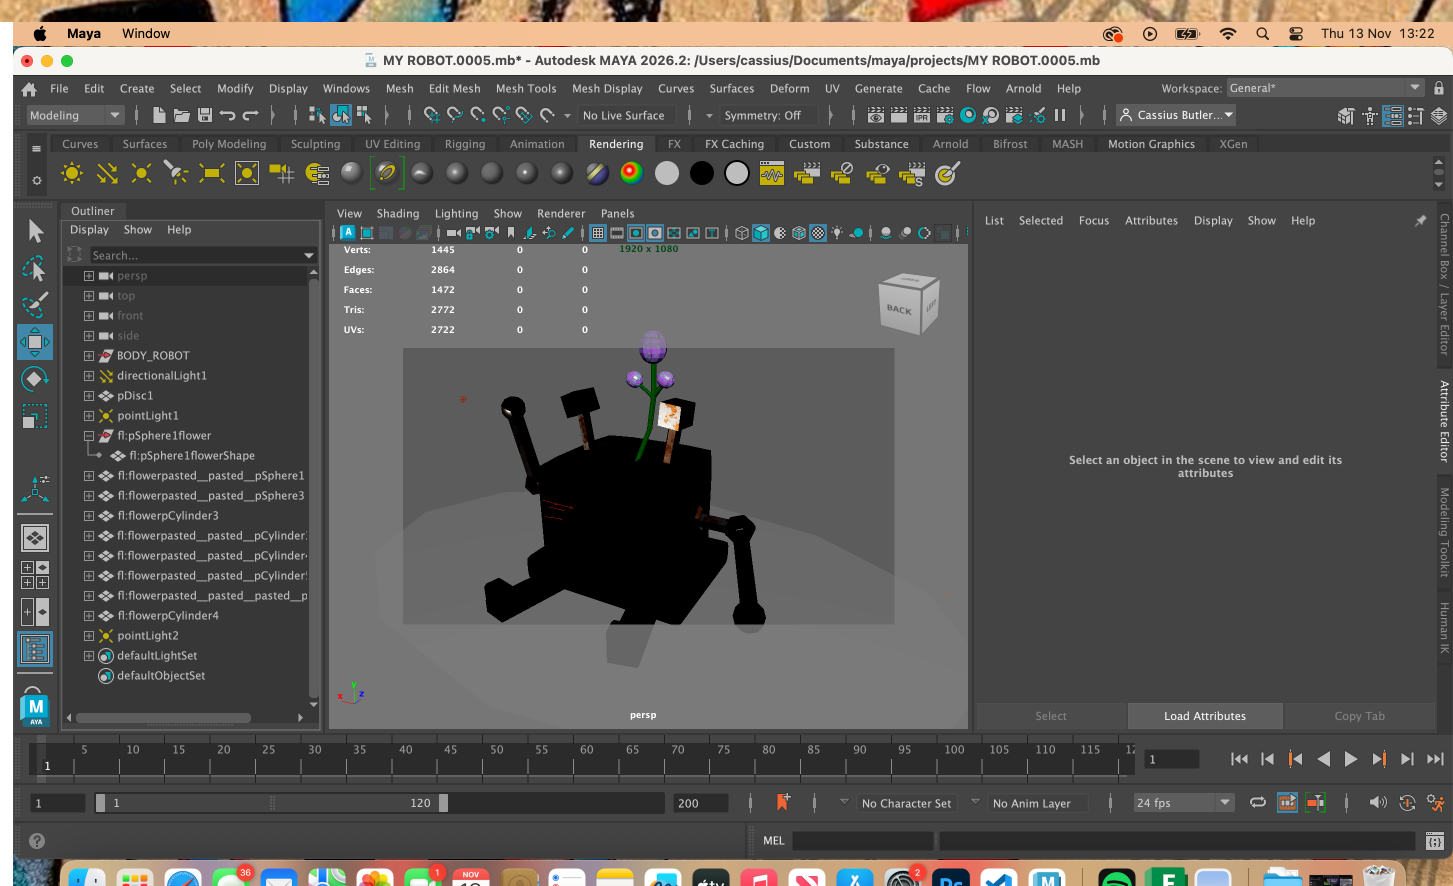Viewport: 1453px width, 886px height.
Task: Click the Outliner search field
Action: (202, 255)
